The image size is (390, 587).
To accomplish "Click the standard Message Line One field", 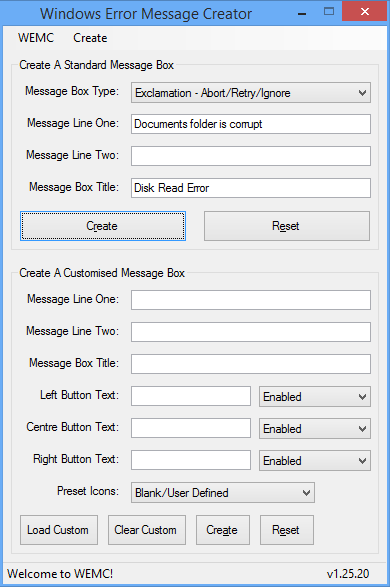I will pyautogui.click(x=251, y=124).
